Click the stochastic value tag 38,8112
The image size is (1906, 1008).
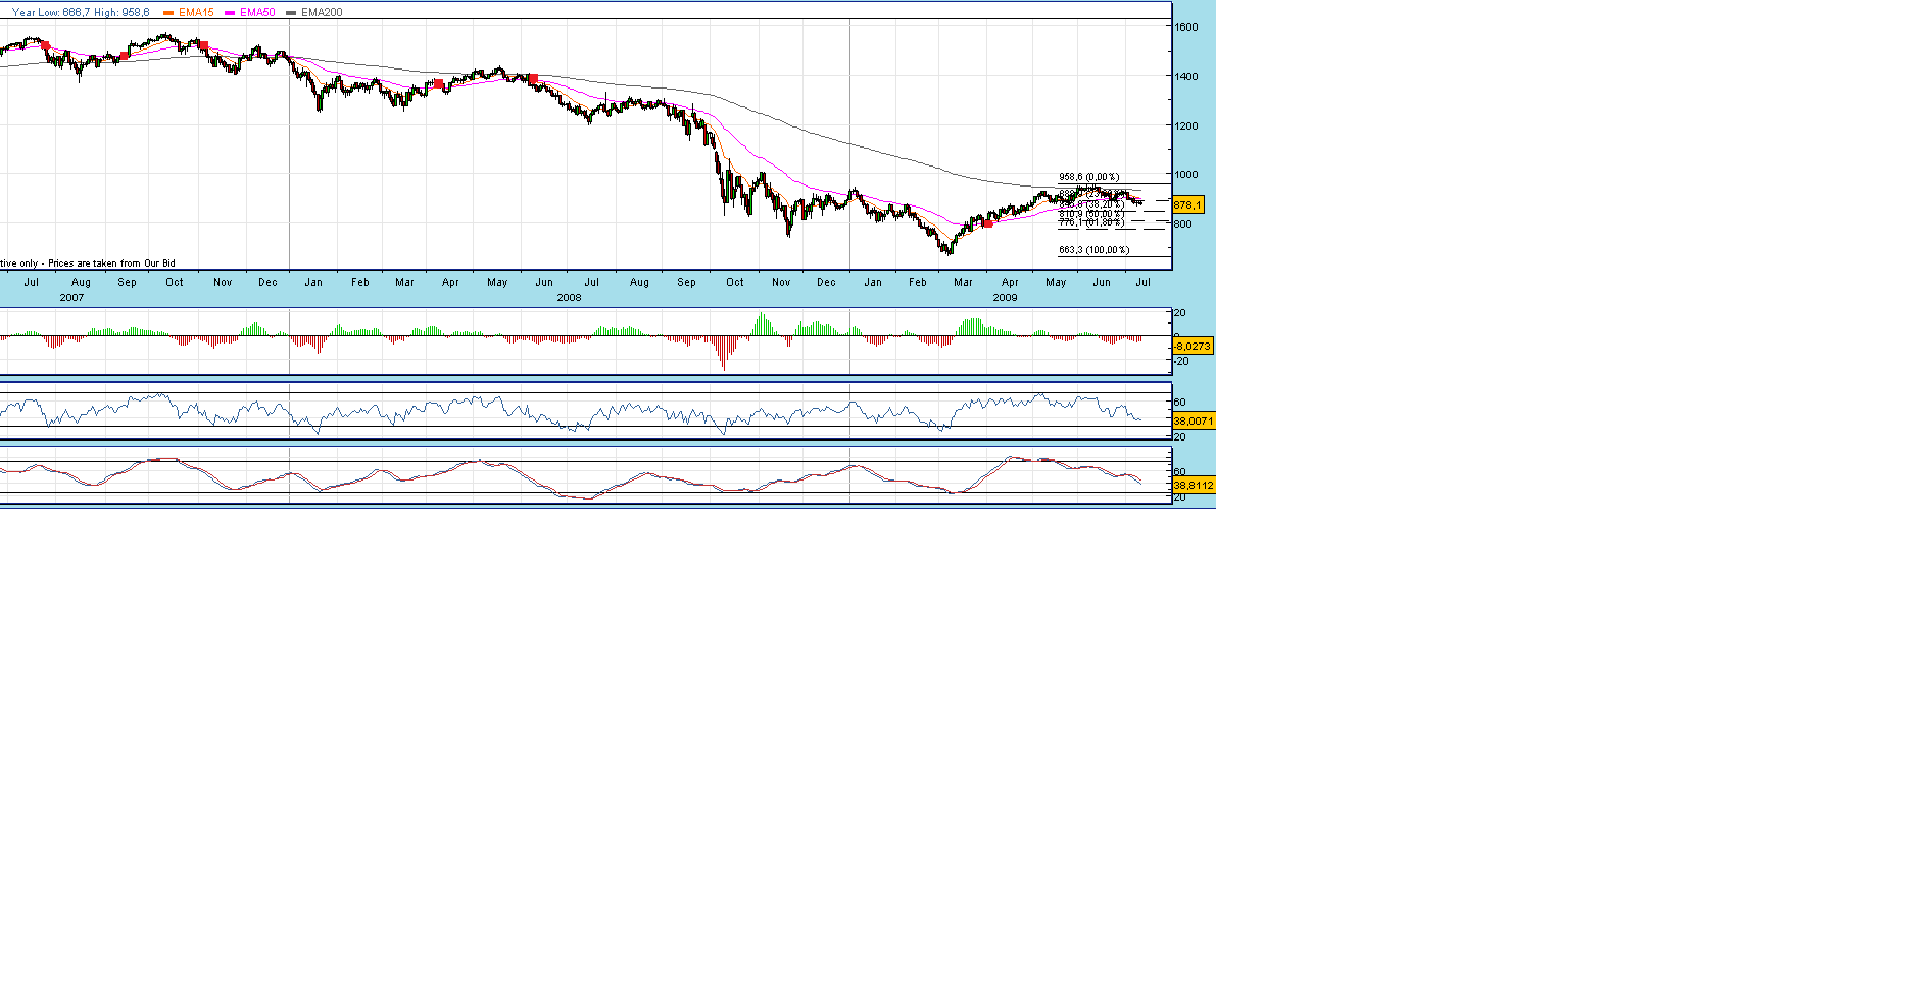point(1193,485)
